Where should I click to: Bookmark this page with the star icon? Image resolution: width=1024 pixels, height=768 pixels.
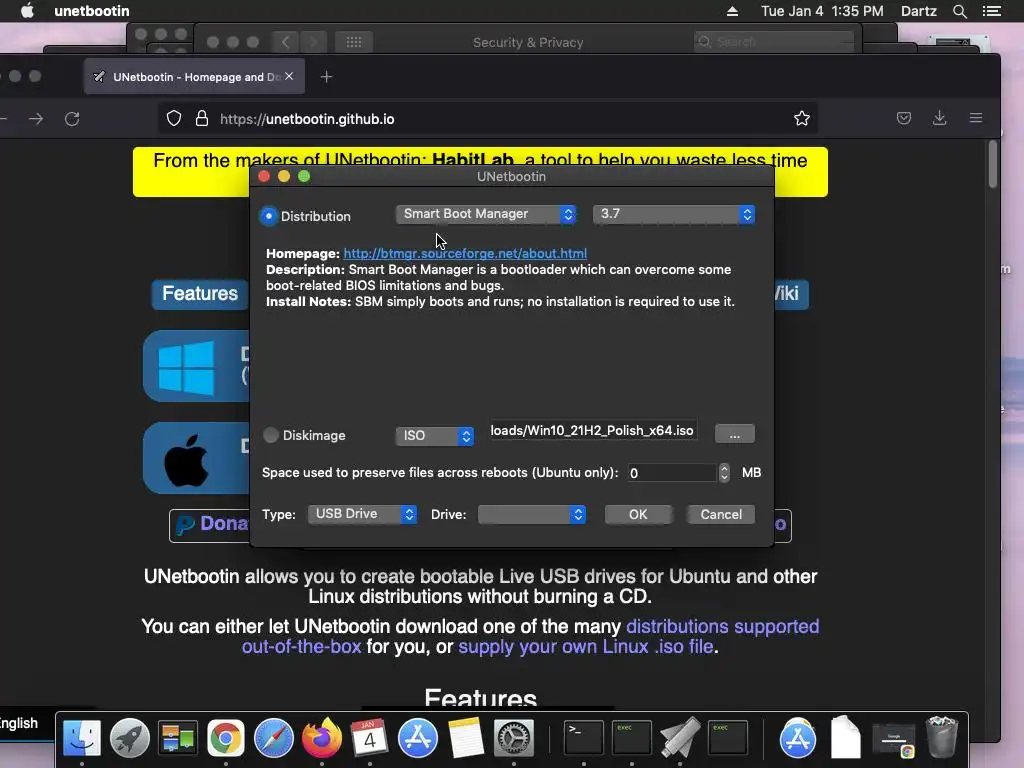pyautogui.click(x=802, y=118)
